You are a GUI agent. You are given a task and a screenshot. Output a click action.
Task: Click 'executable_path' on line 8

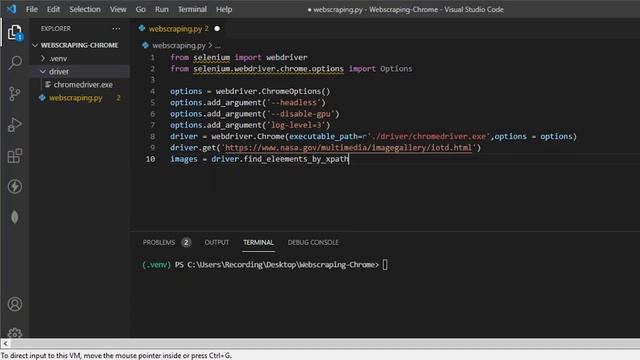pyautogui.click(x=323, y=136)
